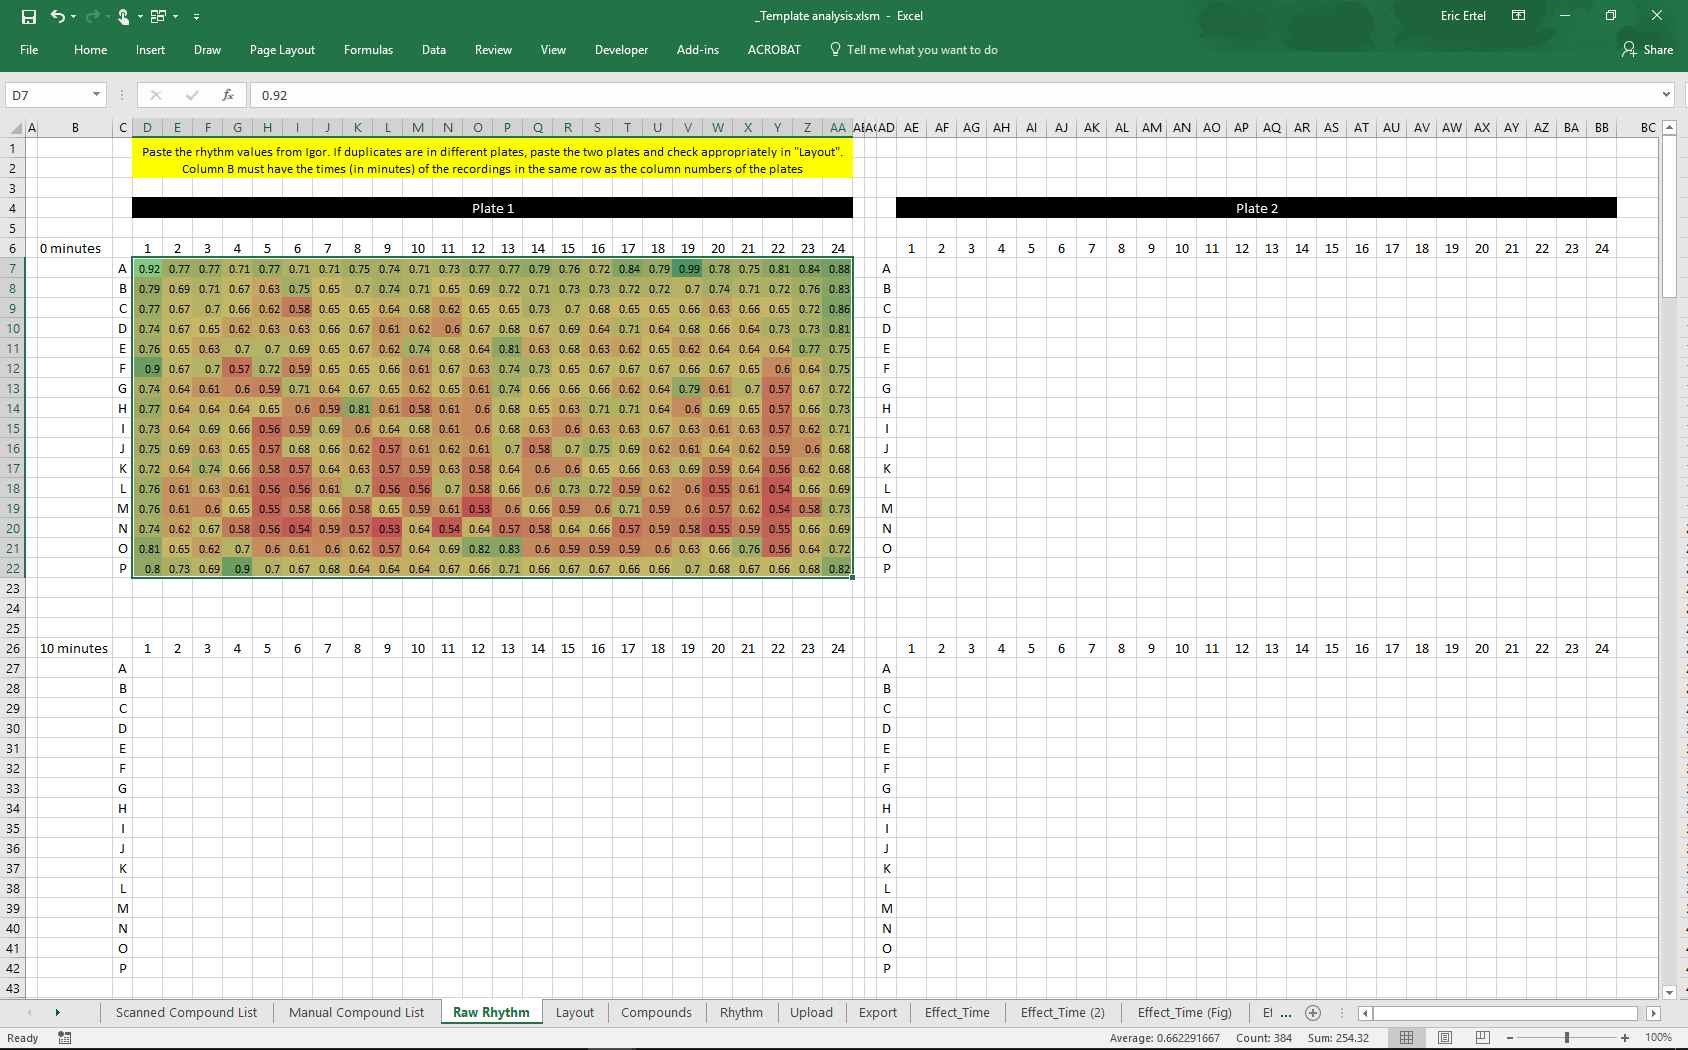Click the Share person icon
The height and width of the screenshot is (1050, 1688).
[x=1629, y=49]
